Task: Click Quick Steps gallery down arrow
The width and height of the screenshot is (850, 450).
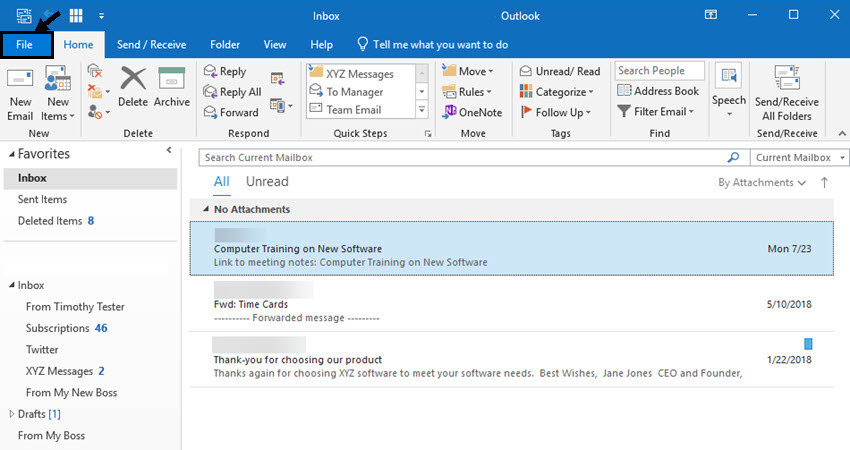Action: click(x=422, y=92)
